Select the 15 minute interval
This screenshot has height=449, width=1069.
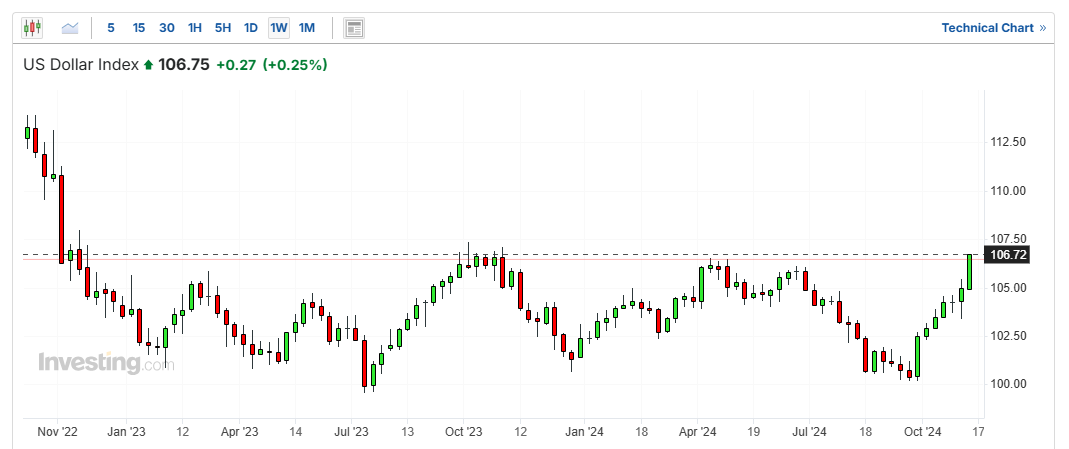click(x=138, y=28)
